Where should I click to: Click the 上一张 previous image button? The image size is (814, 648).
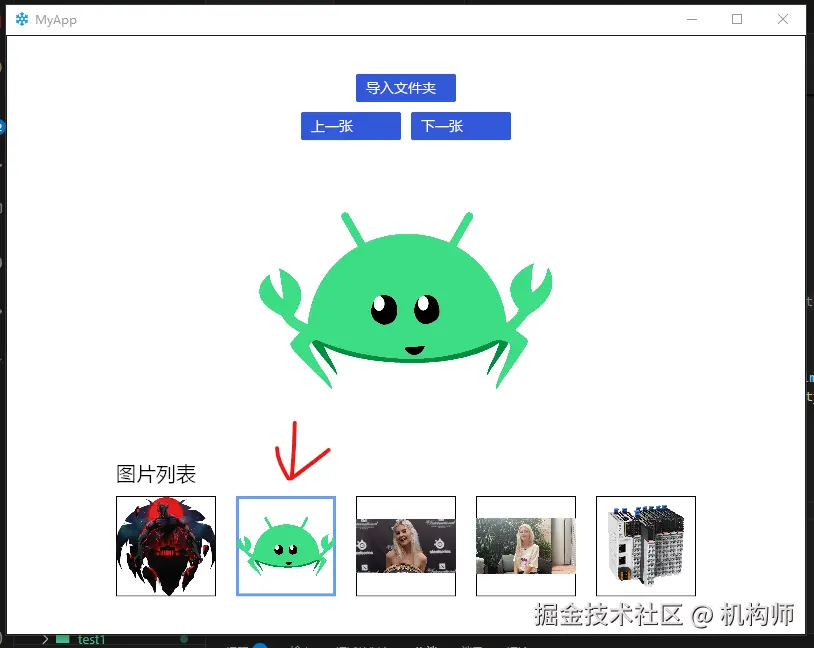tap(349, 125)
